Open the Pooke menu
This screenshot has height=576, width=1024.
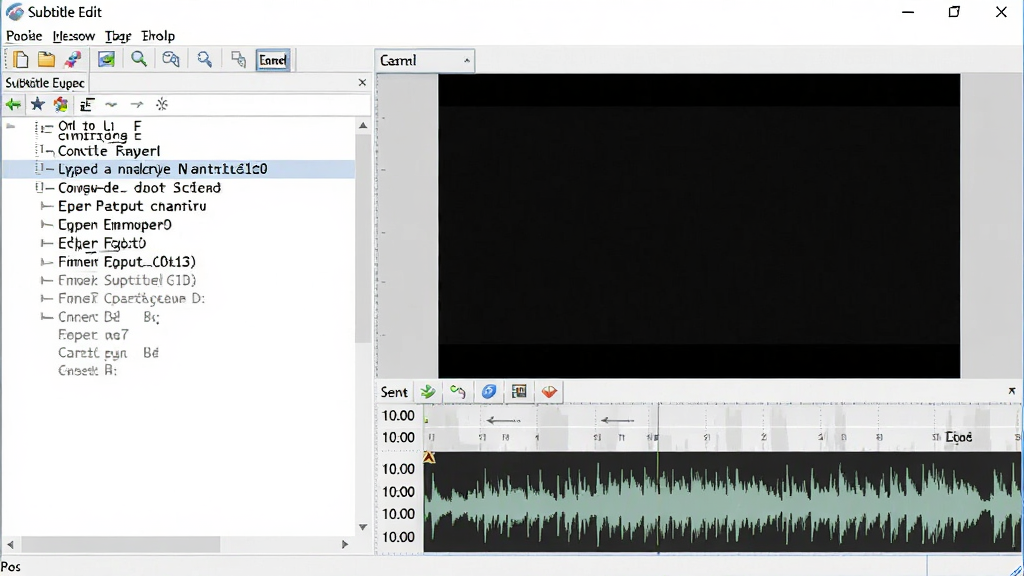click(24, 36)
